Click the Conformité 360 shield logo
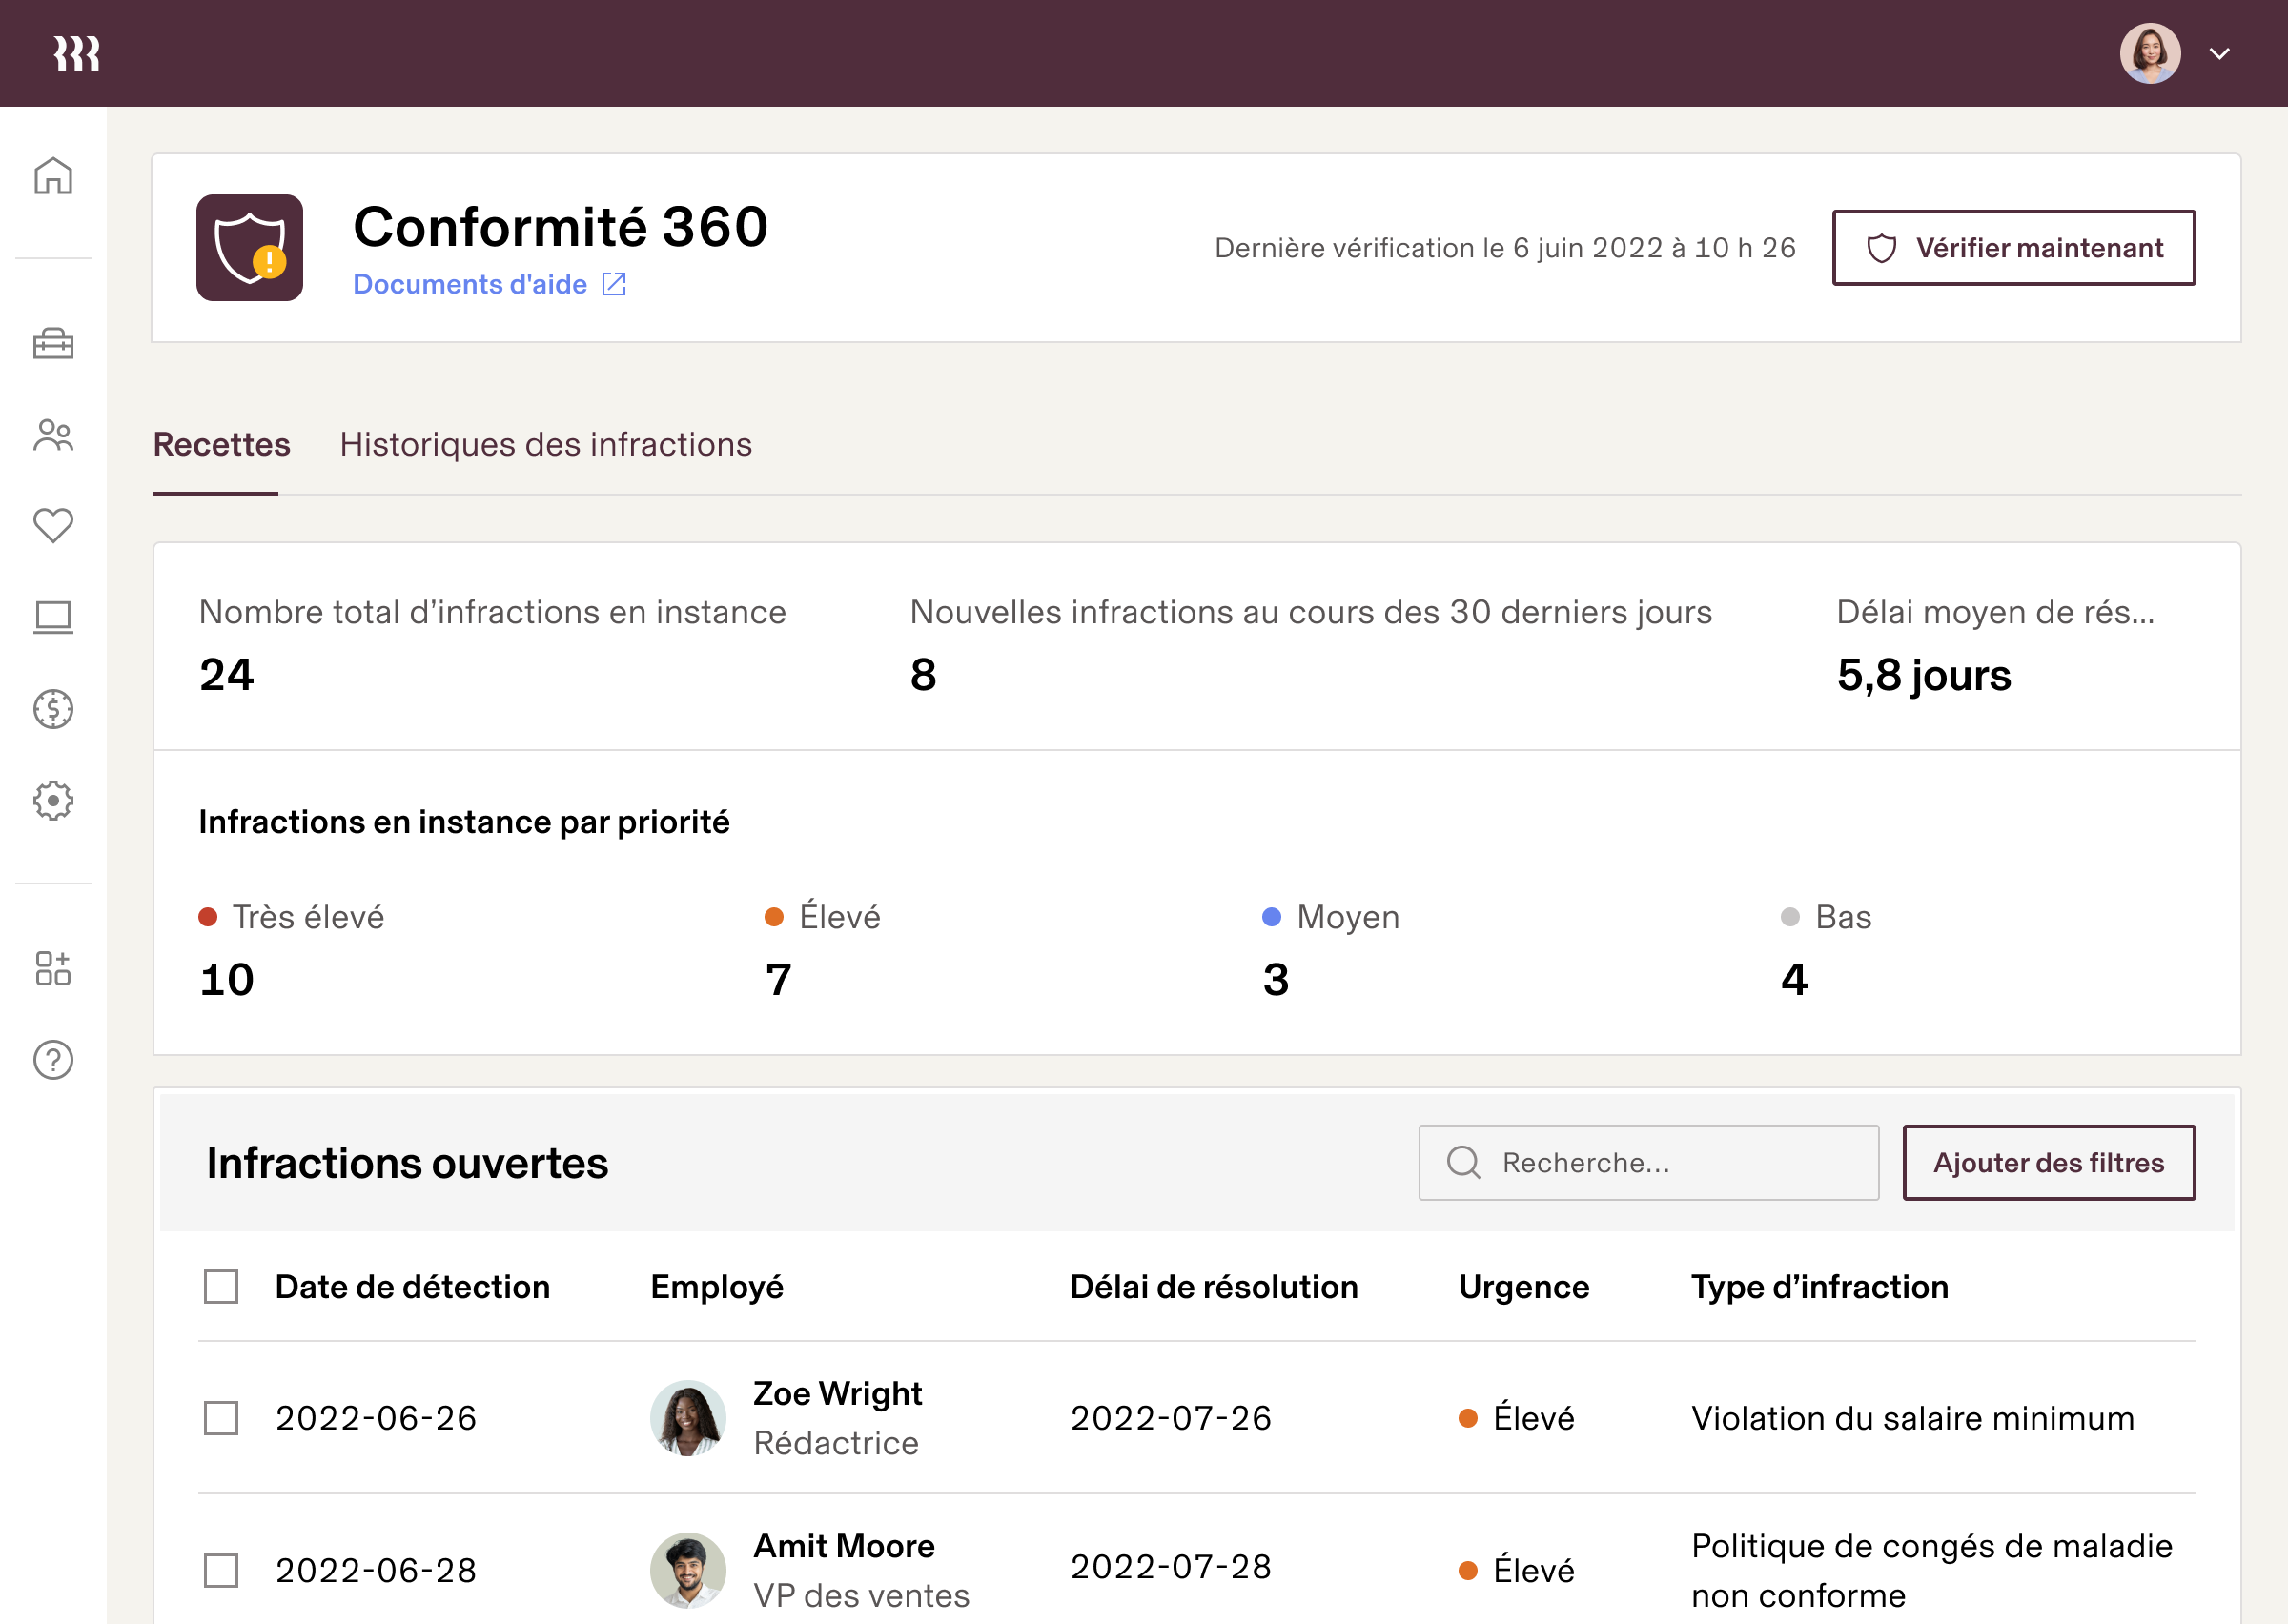The image size is (2288, 1624). 249,248
